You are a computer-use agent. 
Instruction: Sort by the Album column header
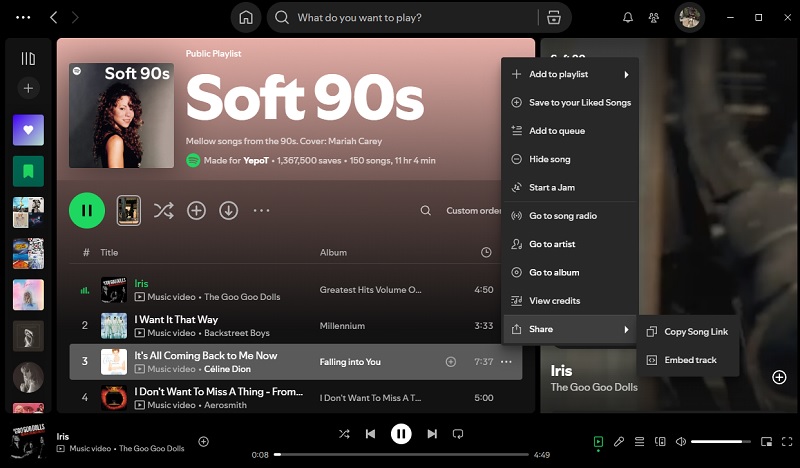[x=333, y=252]
